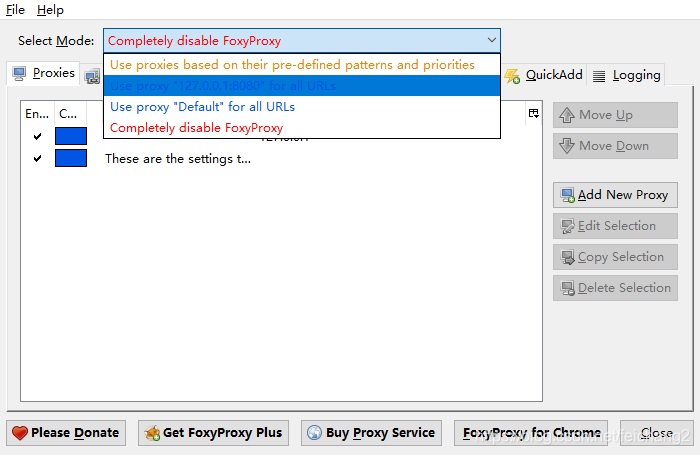This screenshot has width=700, height=455.
Task: Choose 'Completely disable FoxyProxy' in dropdown list
Action: tap(301, 128)
